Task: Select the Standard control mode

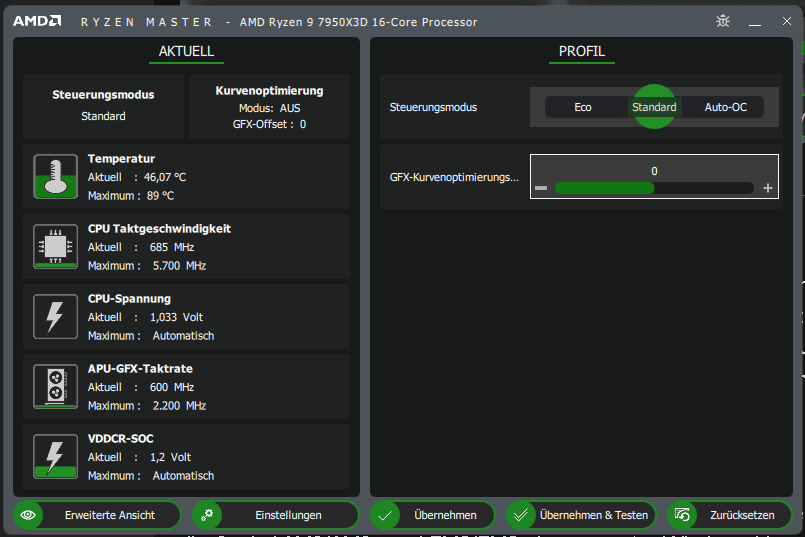Action: click(654, 107)
